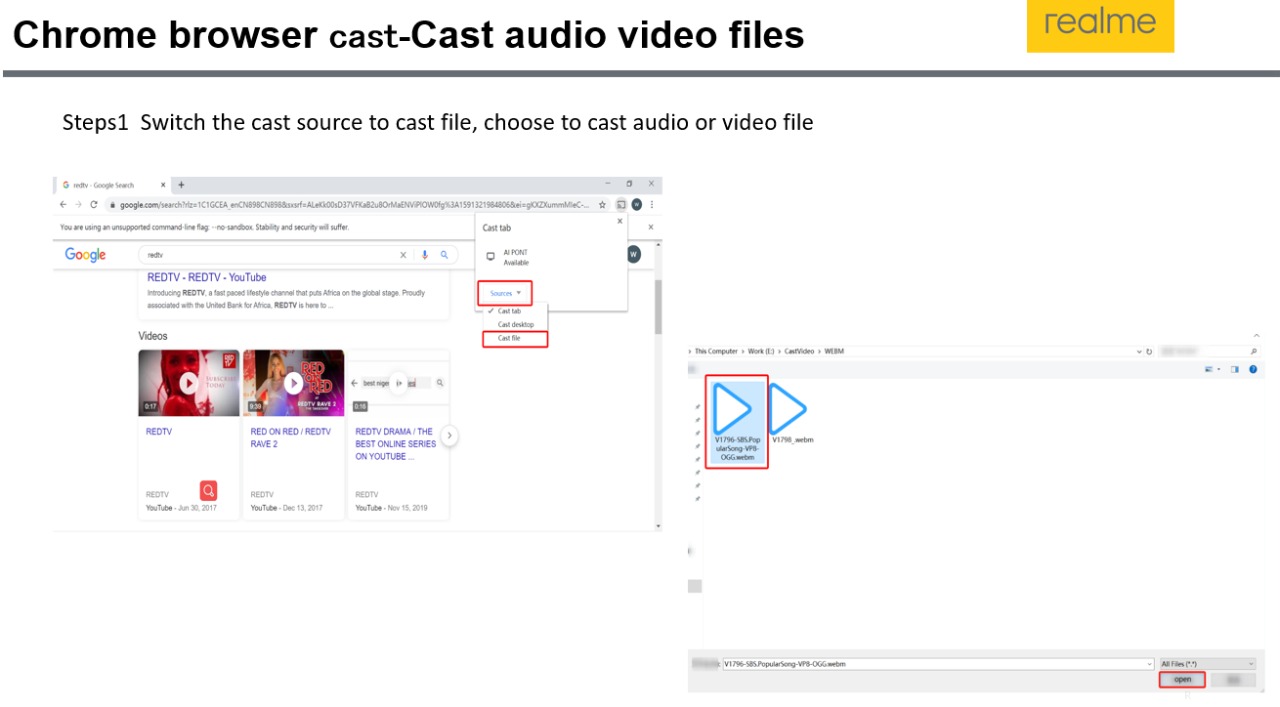1280x707 pixels.
Task: Click the red search lens floating icon
Action: point(208,490)
